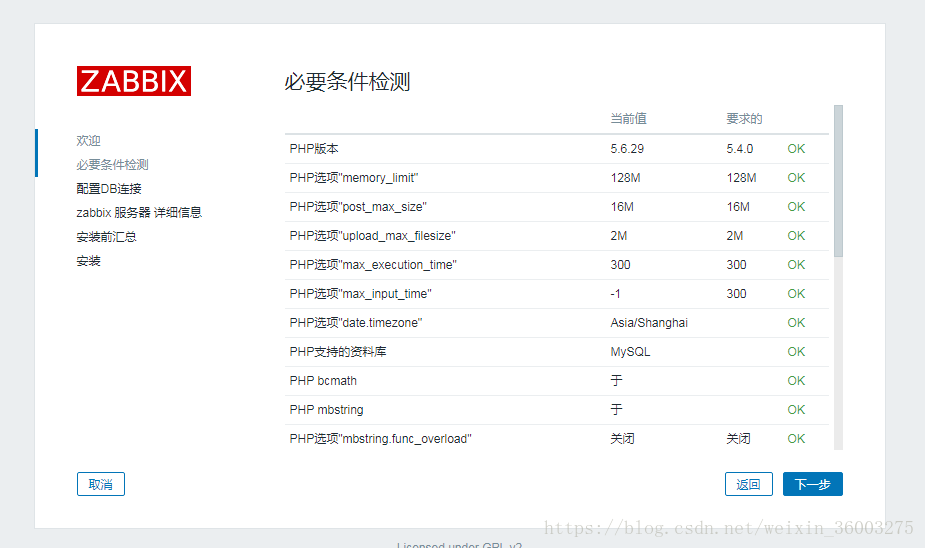This screenshot has height=548, width=925.
Task: Select 安装前汇总 in the sidebar
Action: tap(106, 237)
